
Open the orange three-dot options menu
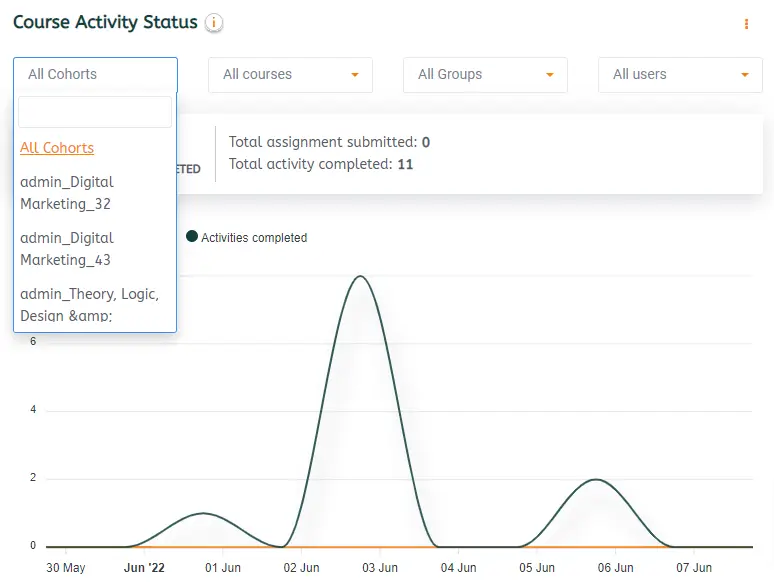point(746,24)
